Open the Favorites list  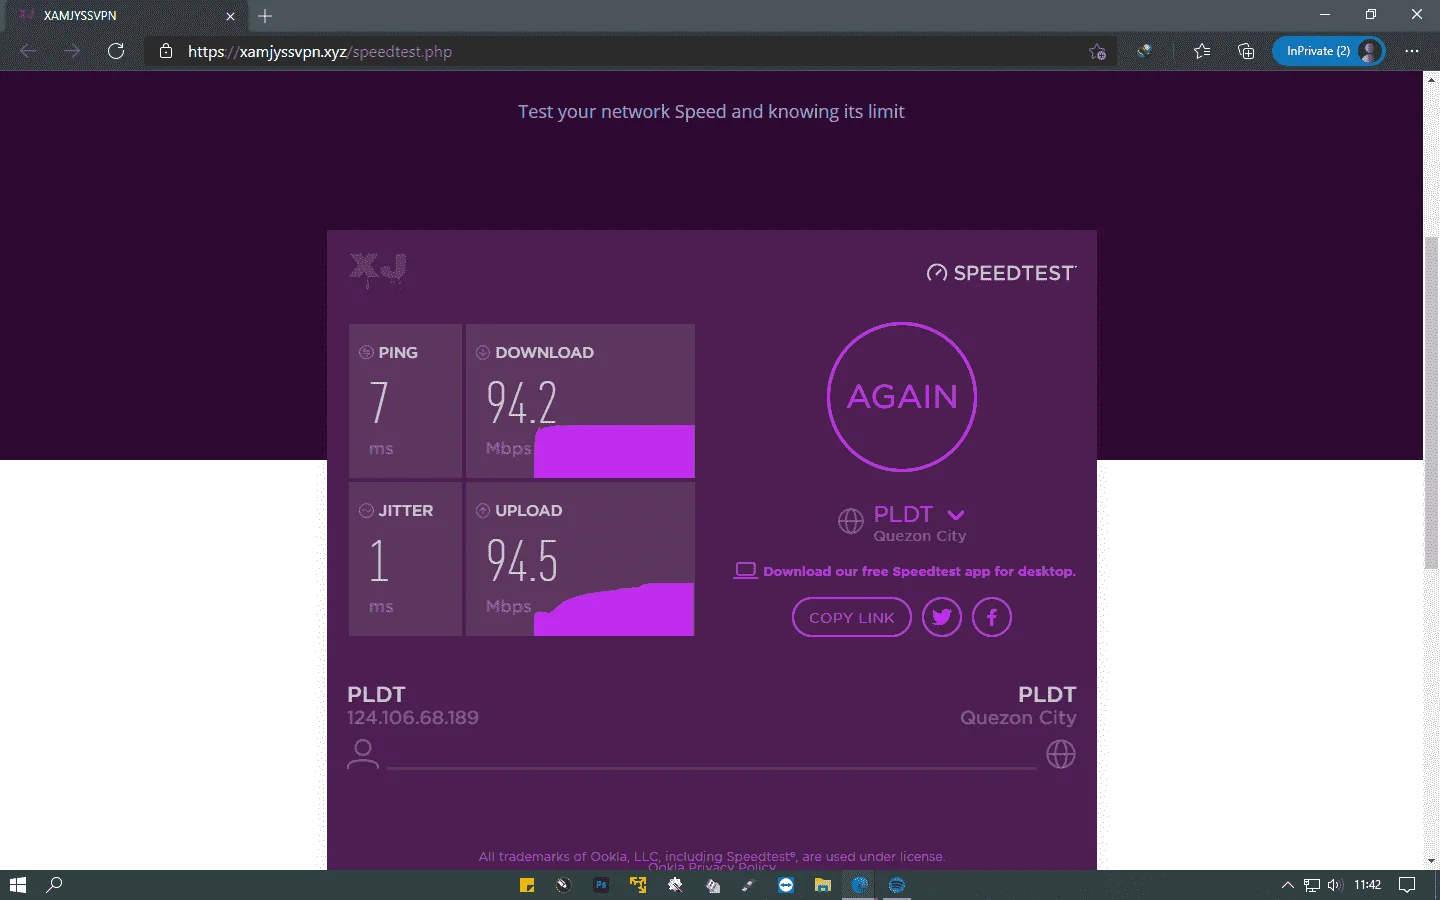pyautogui.click(x=1202, y=51)
